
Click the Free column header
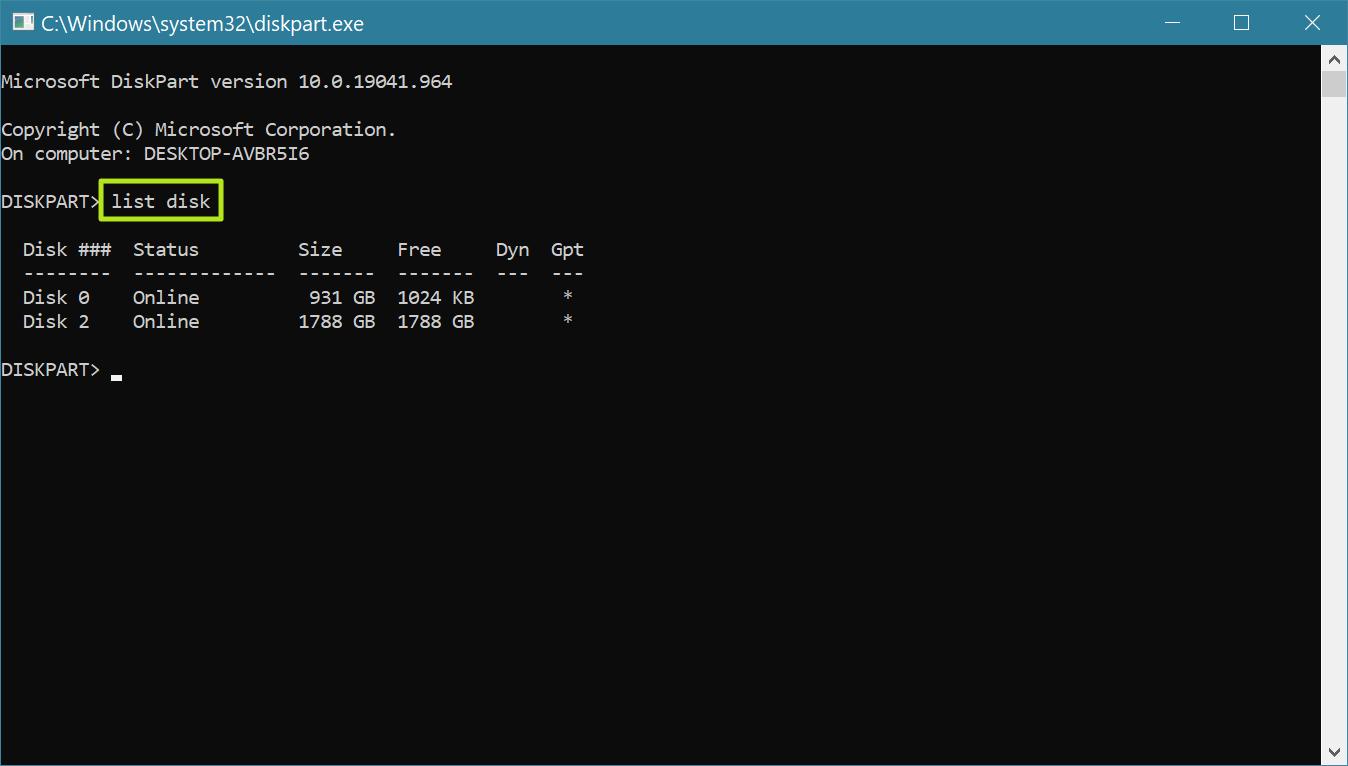[419, 249]
